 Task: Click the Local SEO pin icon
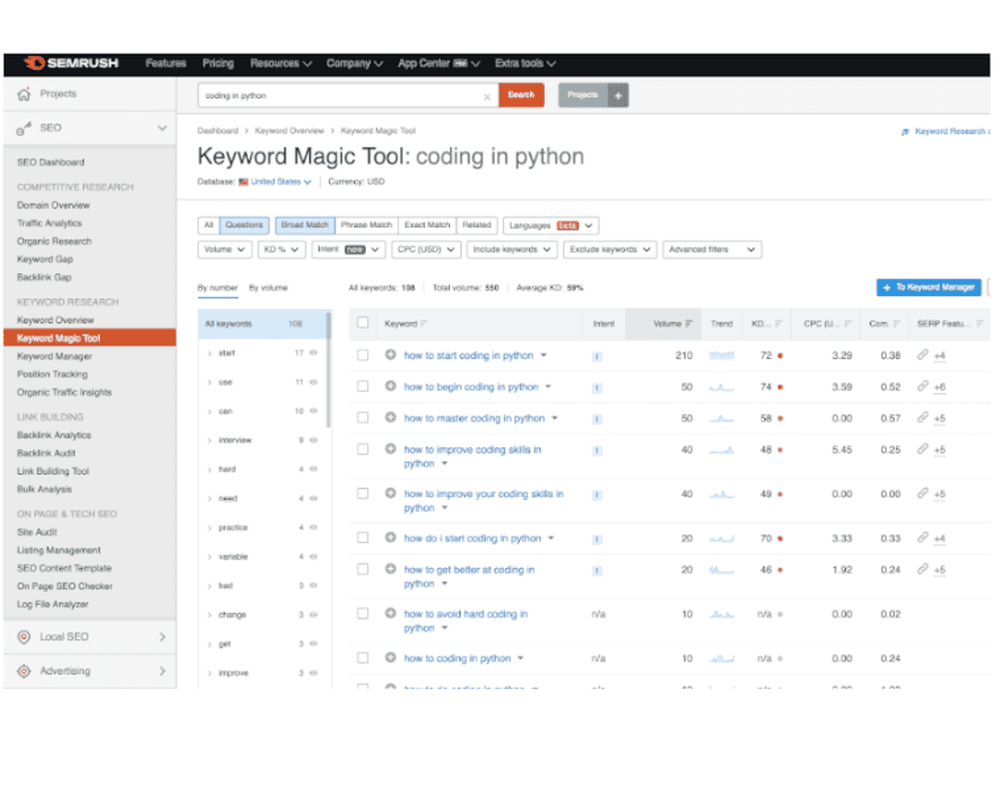[24, 637]
